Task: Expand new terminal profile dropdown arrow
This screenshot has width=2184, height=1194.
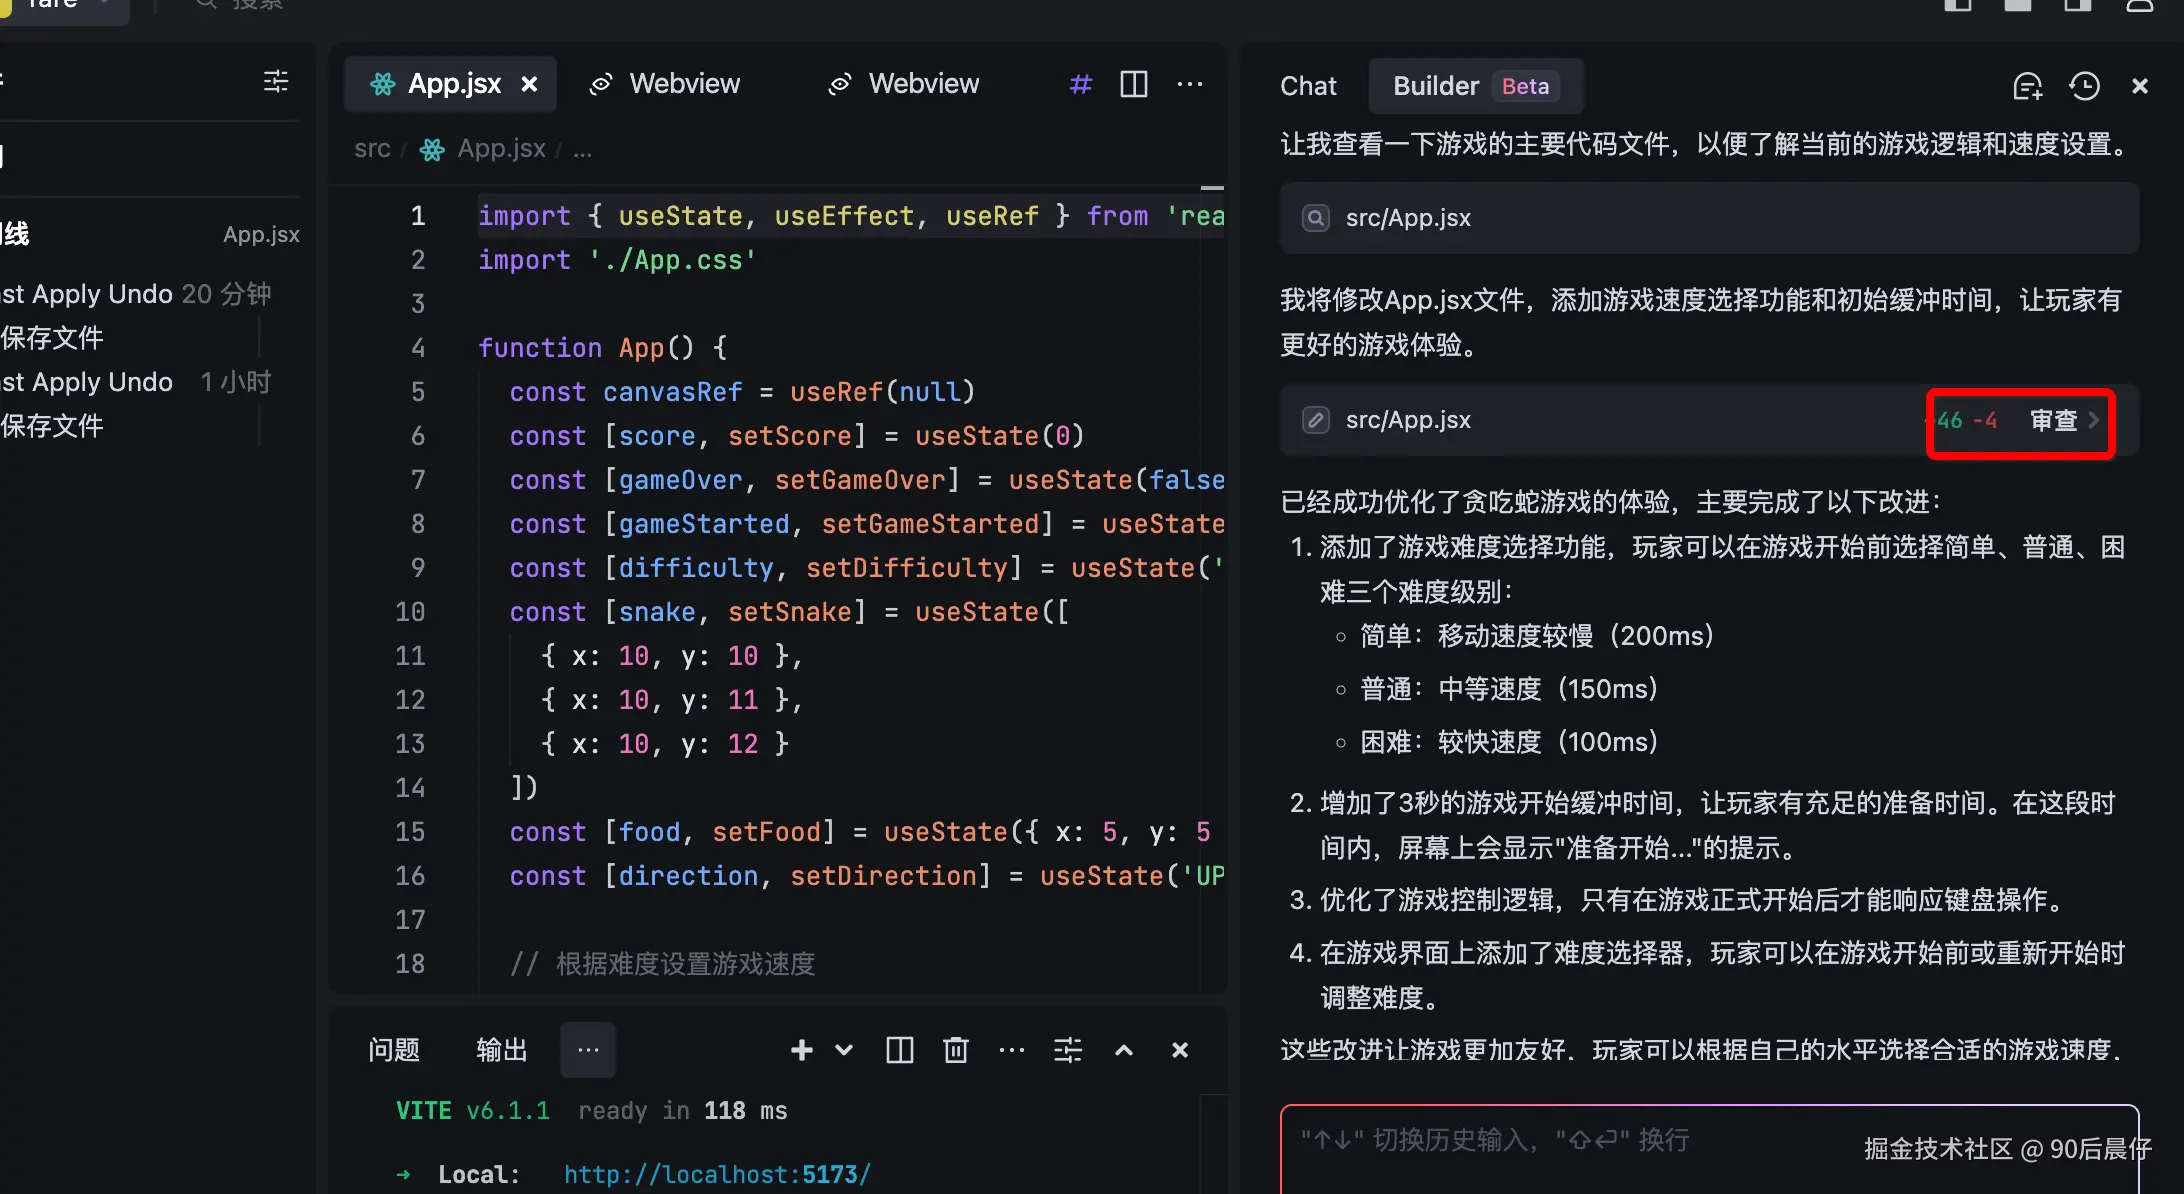Action: [x=844, y=1050]
